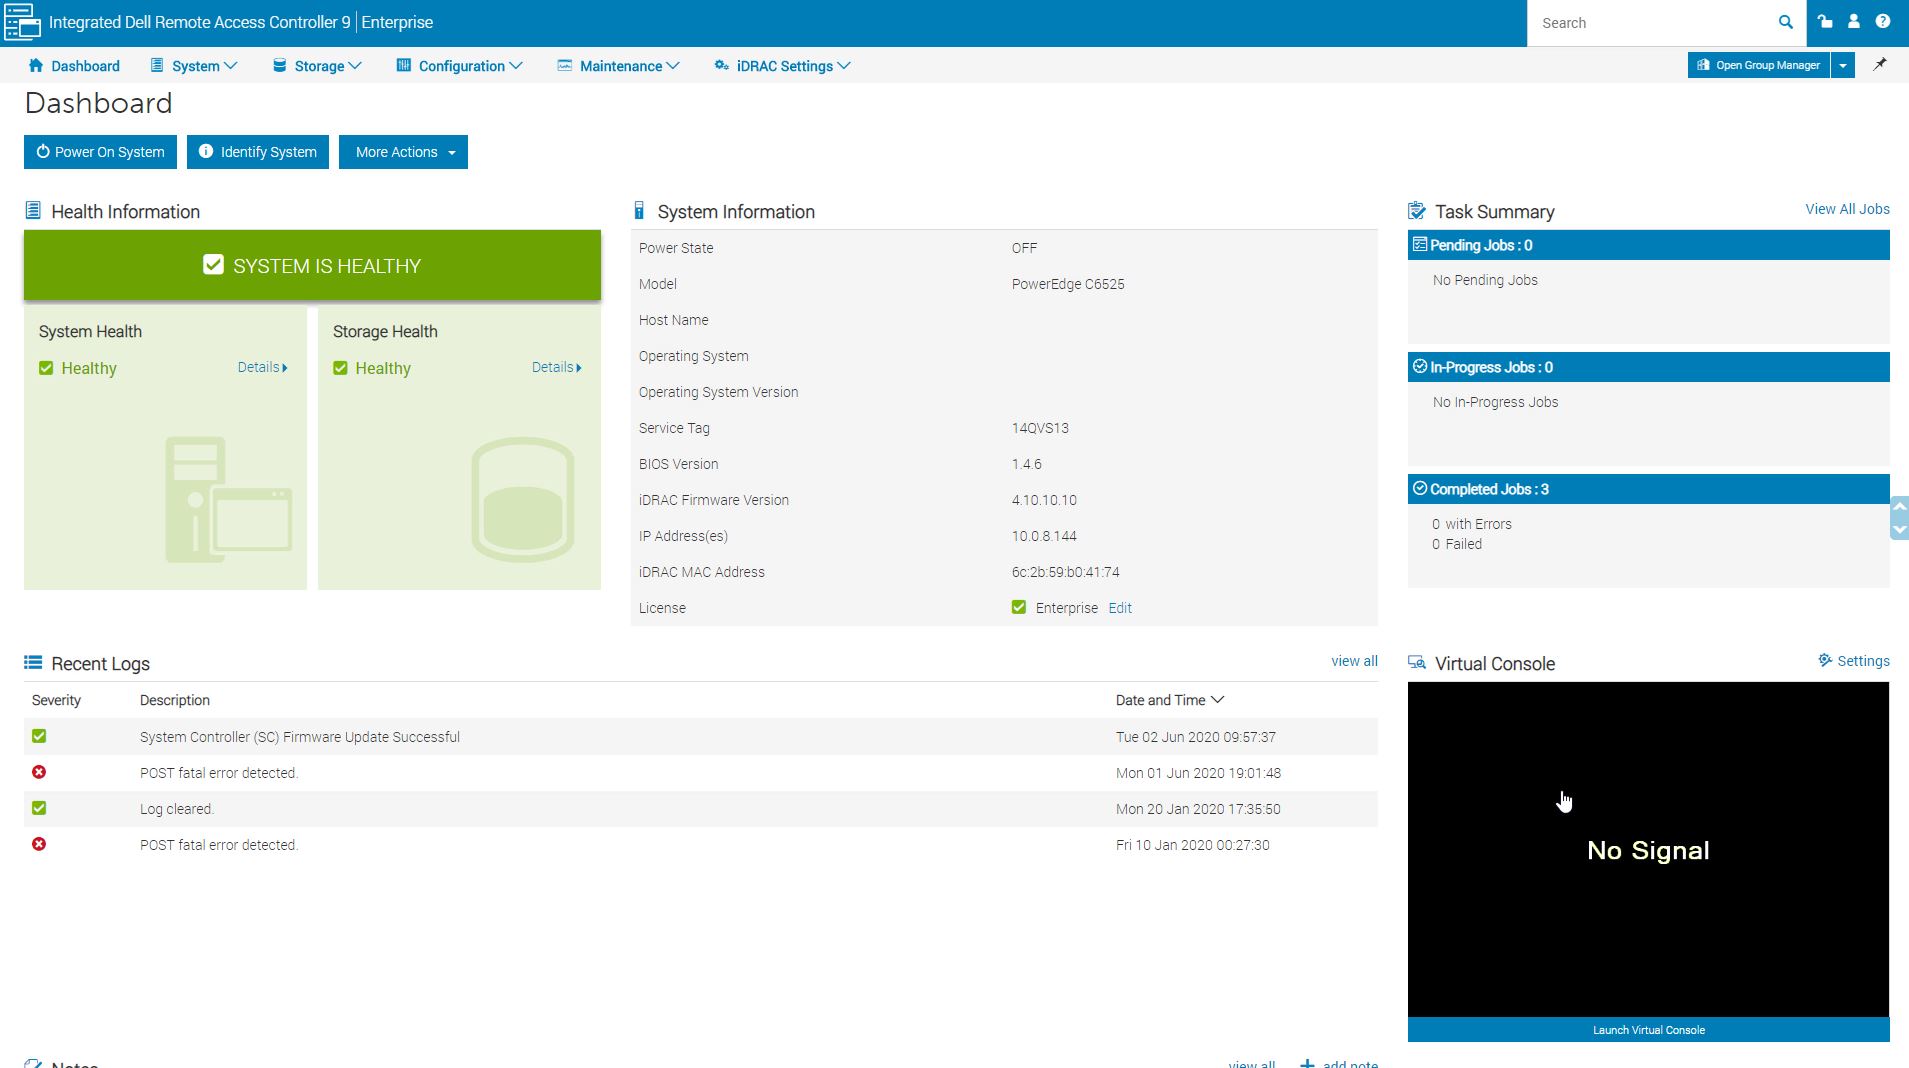Click the Dashboard home icon
This screenshot has width=1909, height=1068.
[x=36, y=66]
